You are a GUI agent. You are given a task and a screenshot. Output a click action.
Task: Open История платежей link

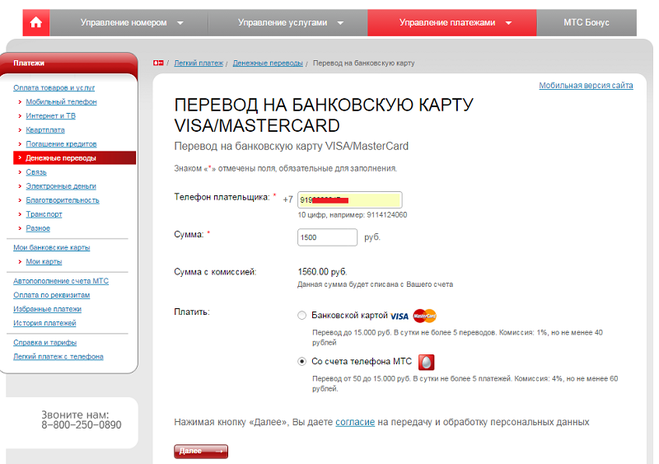click(x=45, y=323)
